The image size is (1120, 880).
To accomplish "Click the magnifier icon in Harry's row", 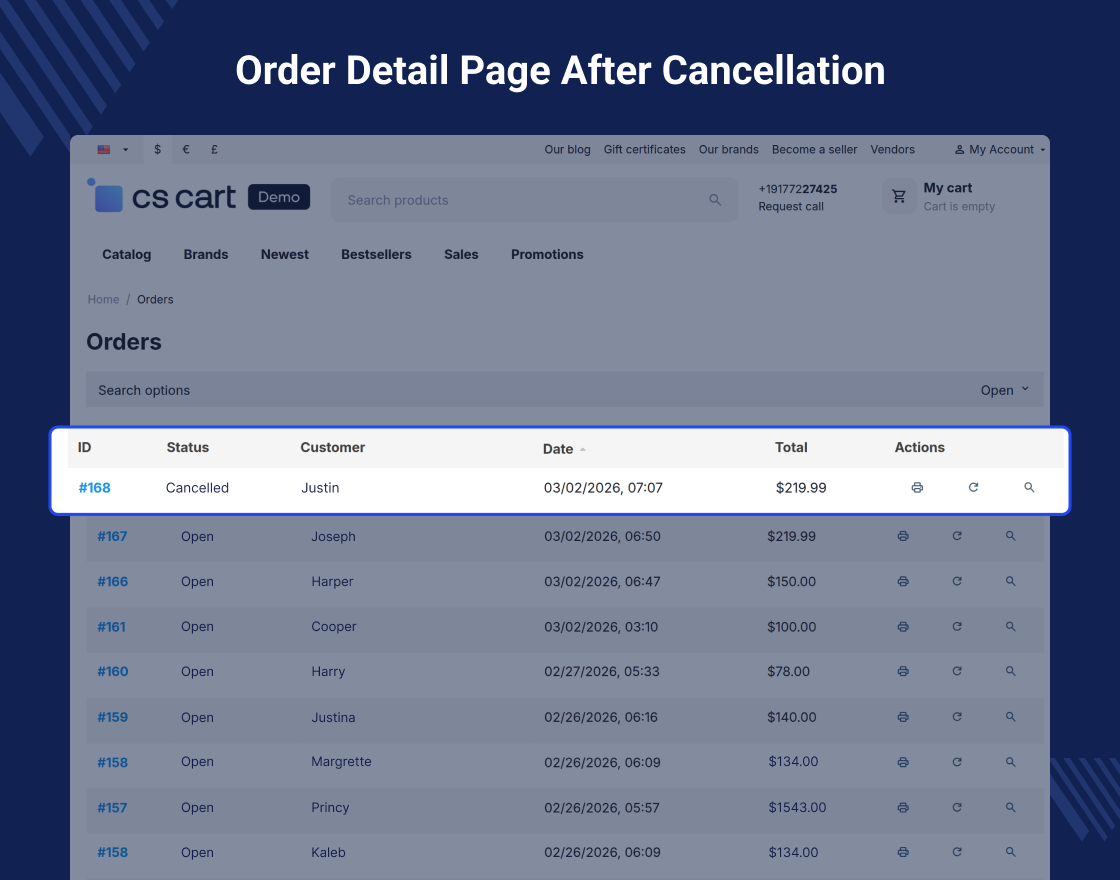I will tap(1011, 671).
